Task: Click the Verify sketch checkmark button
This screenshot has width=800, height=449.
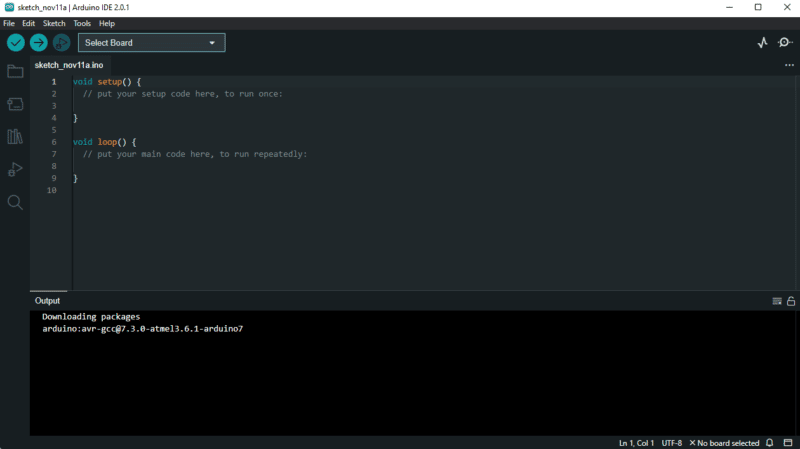Action: tap(16, 42)
